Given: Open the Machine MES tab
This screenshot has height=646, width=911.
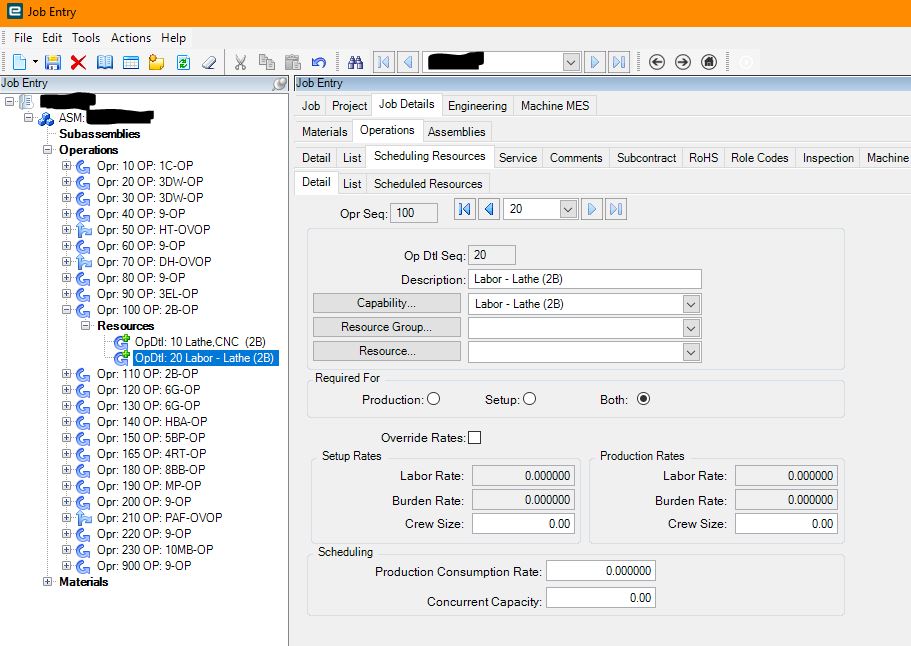Looking at the screenshot, I should [x=555, y=106].
